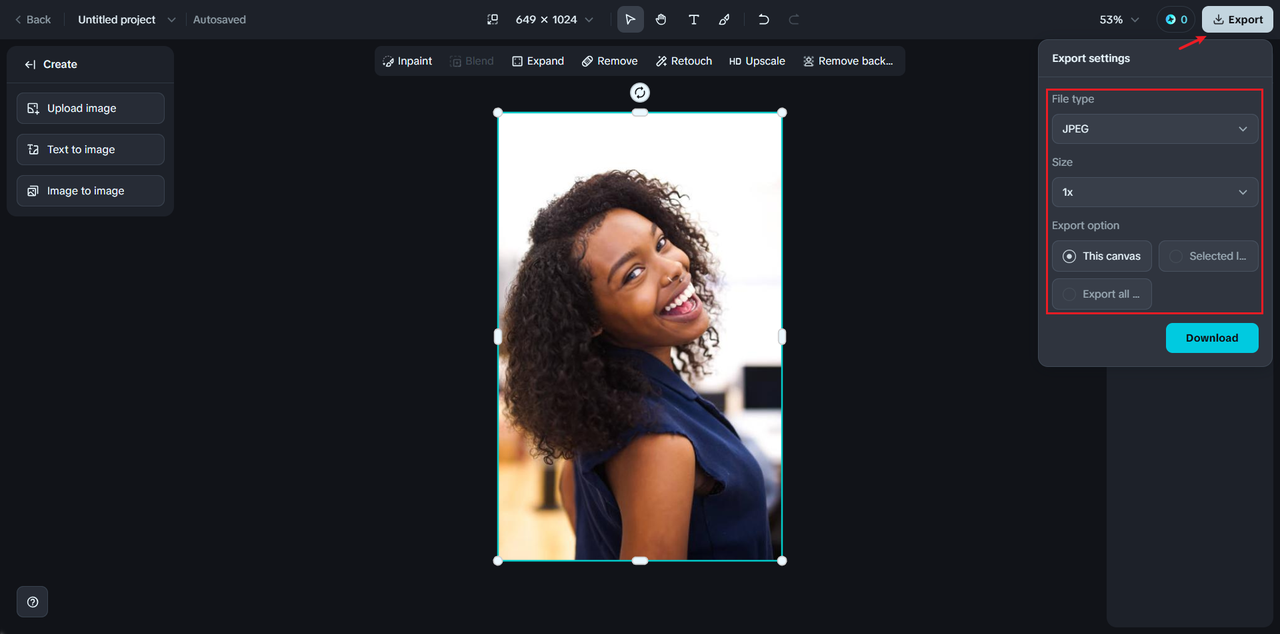The height and width of the screenshot is (634, 1280).
Task: Open the Inpaint tool
Action: tap(407, 61)
